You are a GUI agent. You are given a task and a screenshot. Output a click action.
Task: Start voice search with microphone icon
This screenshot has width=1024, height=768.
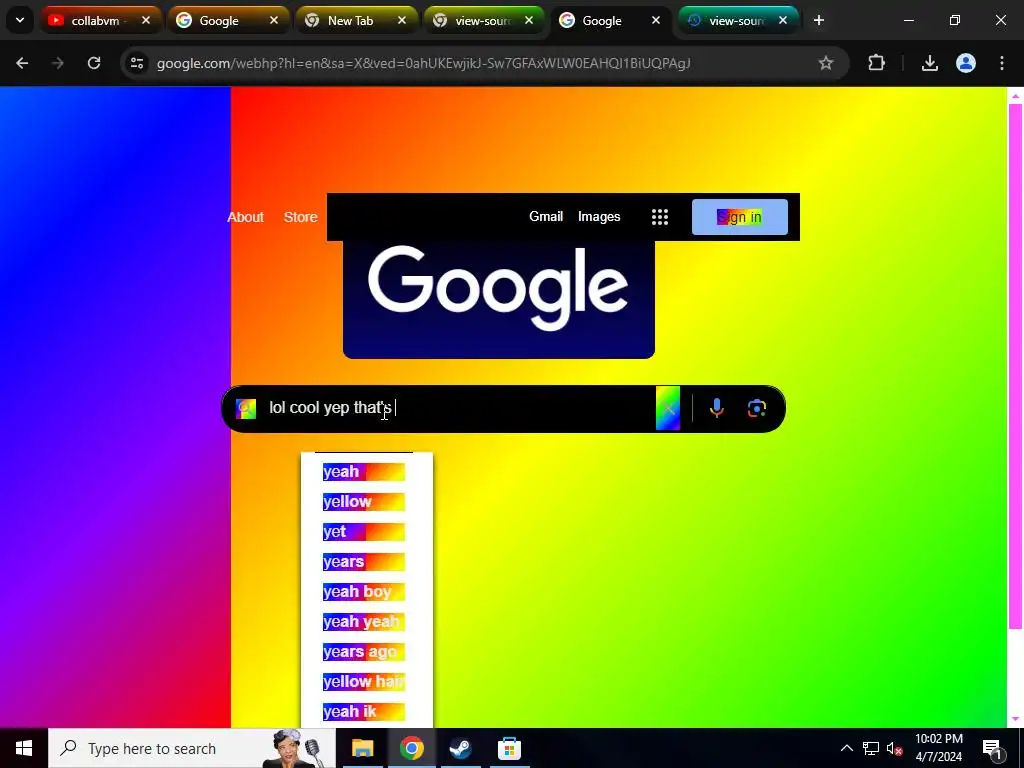pos(716,408)
